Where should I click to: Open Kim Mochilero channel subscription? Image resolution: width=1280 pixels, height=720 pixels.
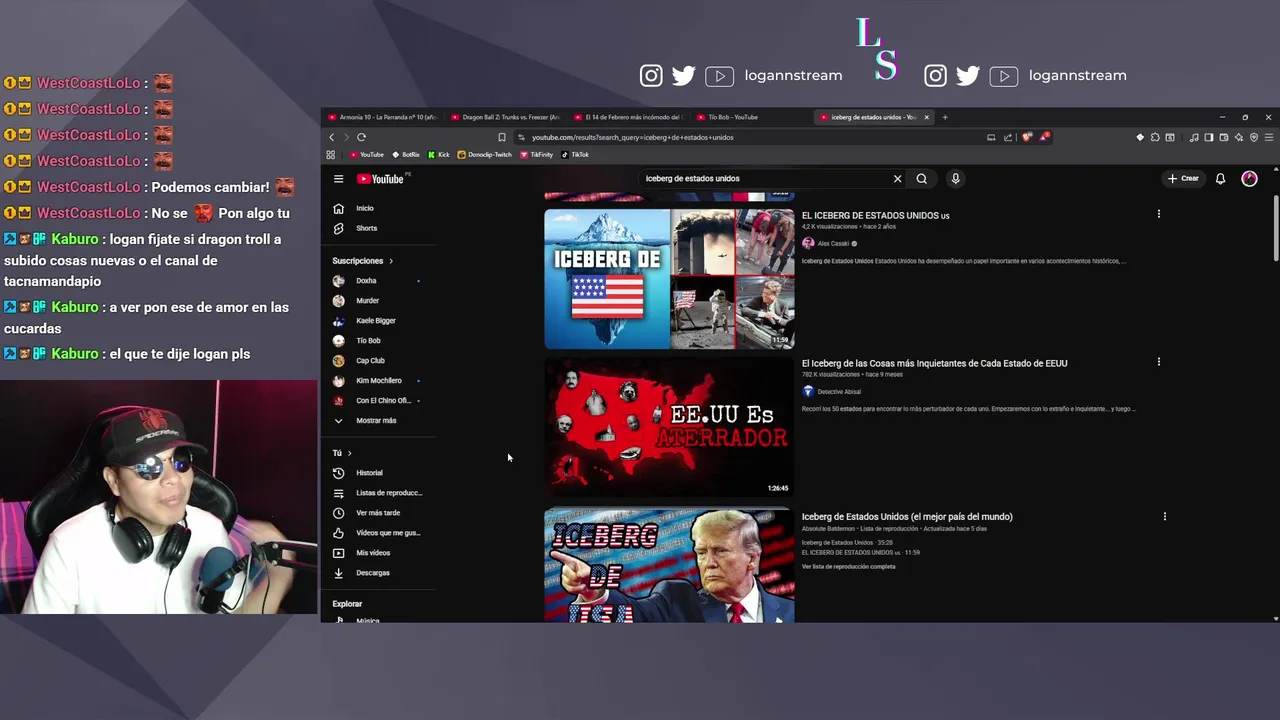pos(378,380)
